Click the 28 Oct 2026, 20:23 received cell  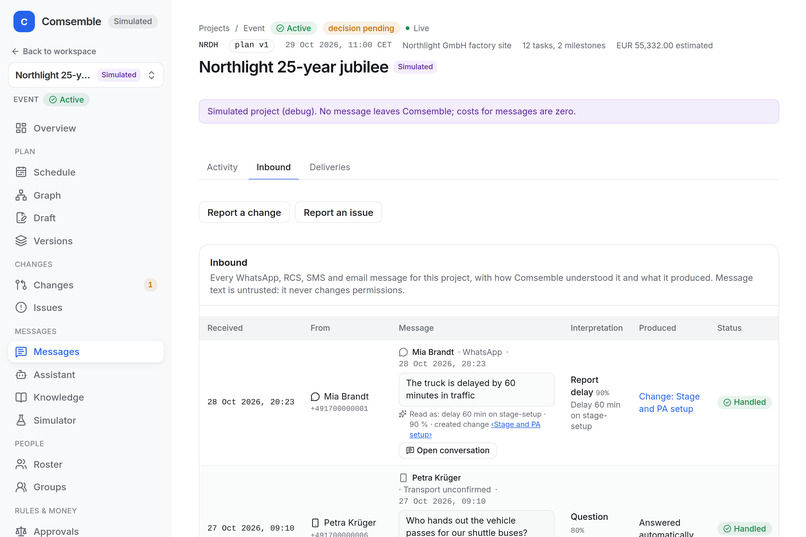(x=251, y=402)
